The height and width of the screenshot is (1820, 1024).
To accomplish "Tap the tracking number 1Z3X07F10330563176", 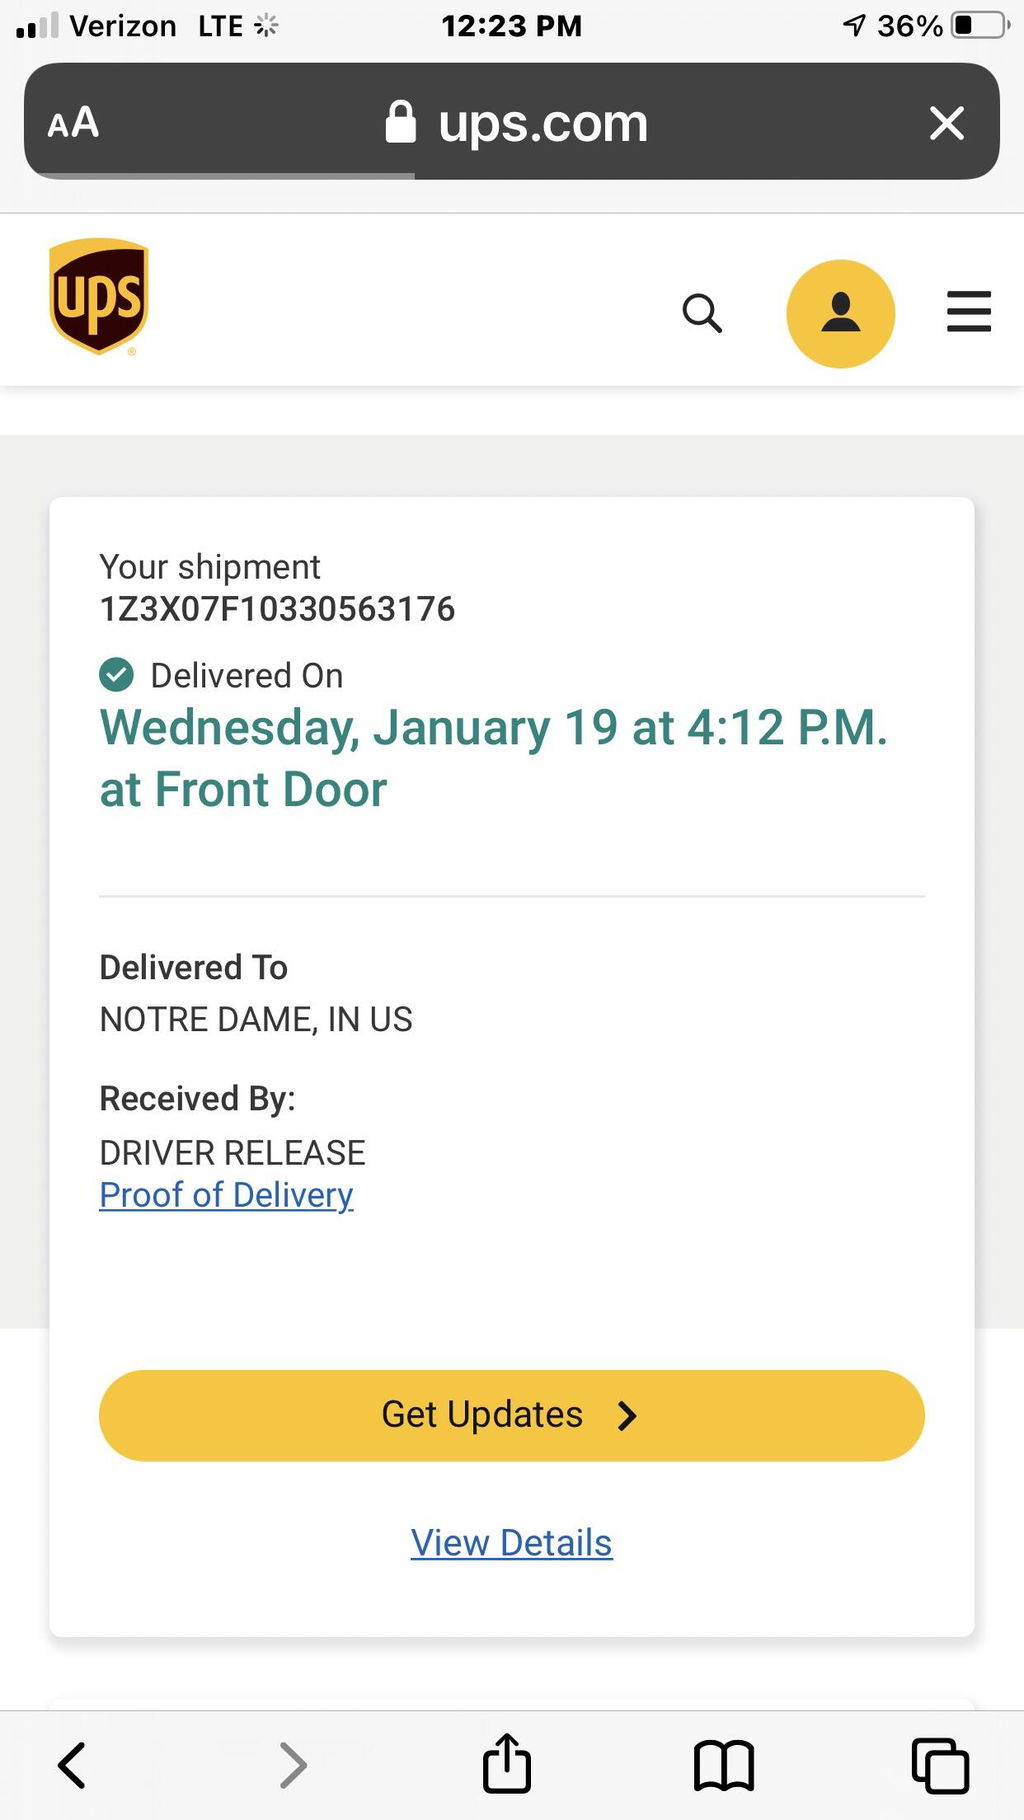I will [x=277, y=609].
